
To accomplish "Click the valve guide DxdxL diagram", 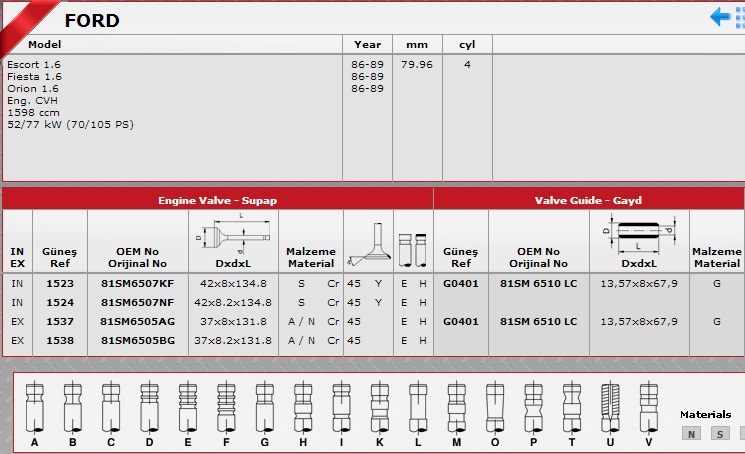I will 639,234.
